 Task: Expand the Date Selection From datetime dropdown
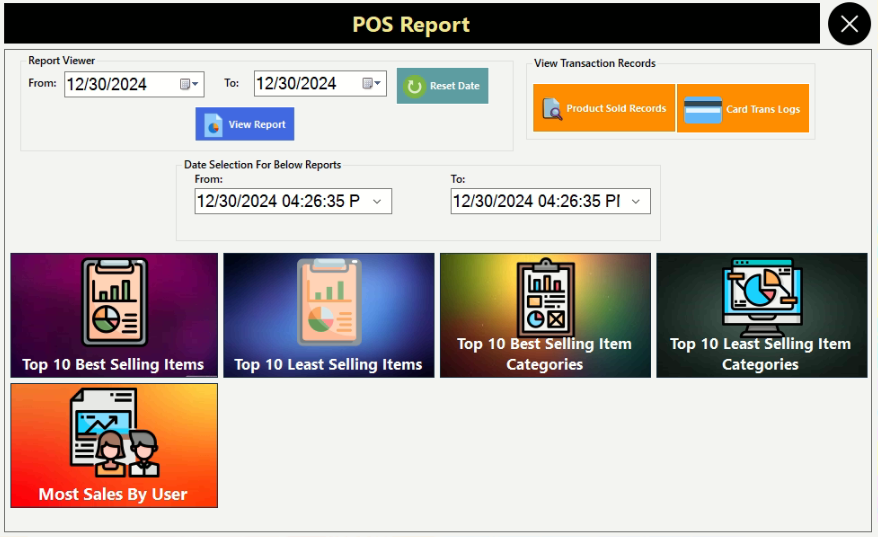point(377,202)
